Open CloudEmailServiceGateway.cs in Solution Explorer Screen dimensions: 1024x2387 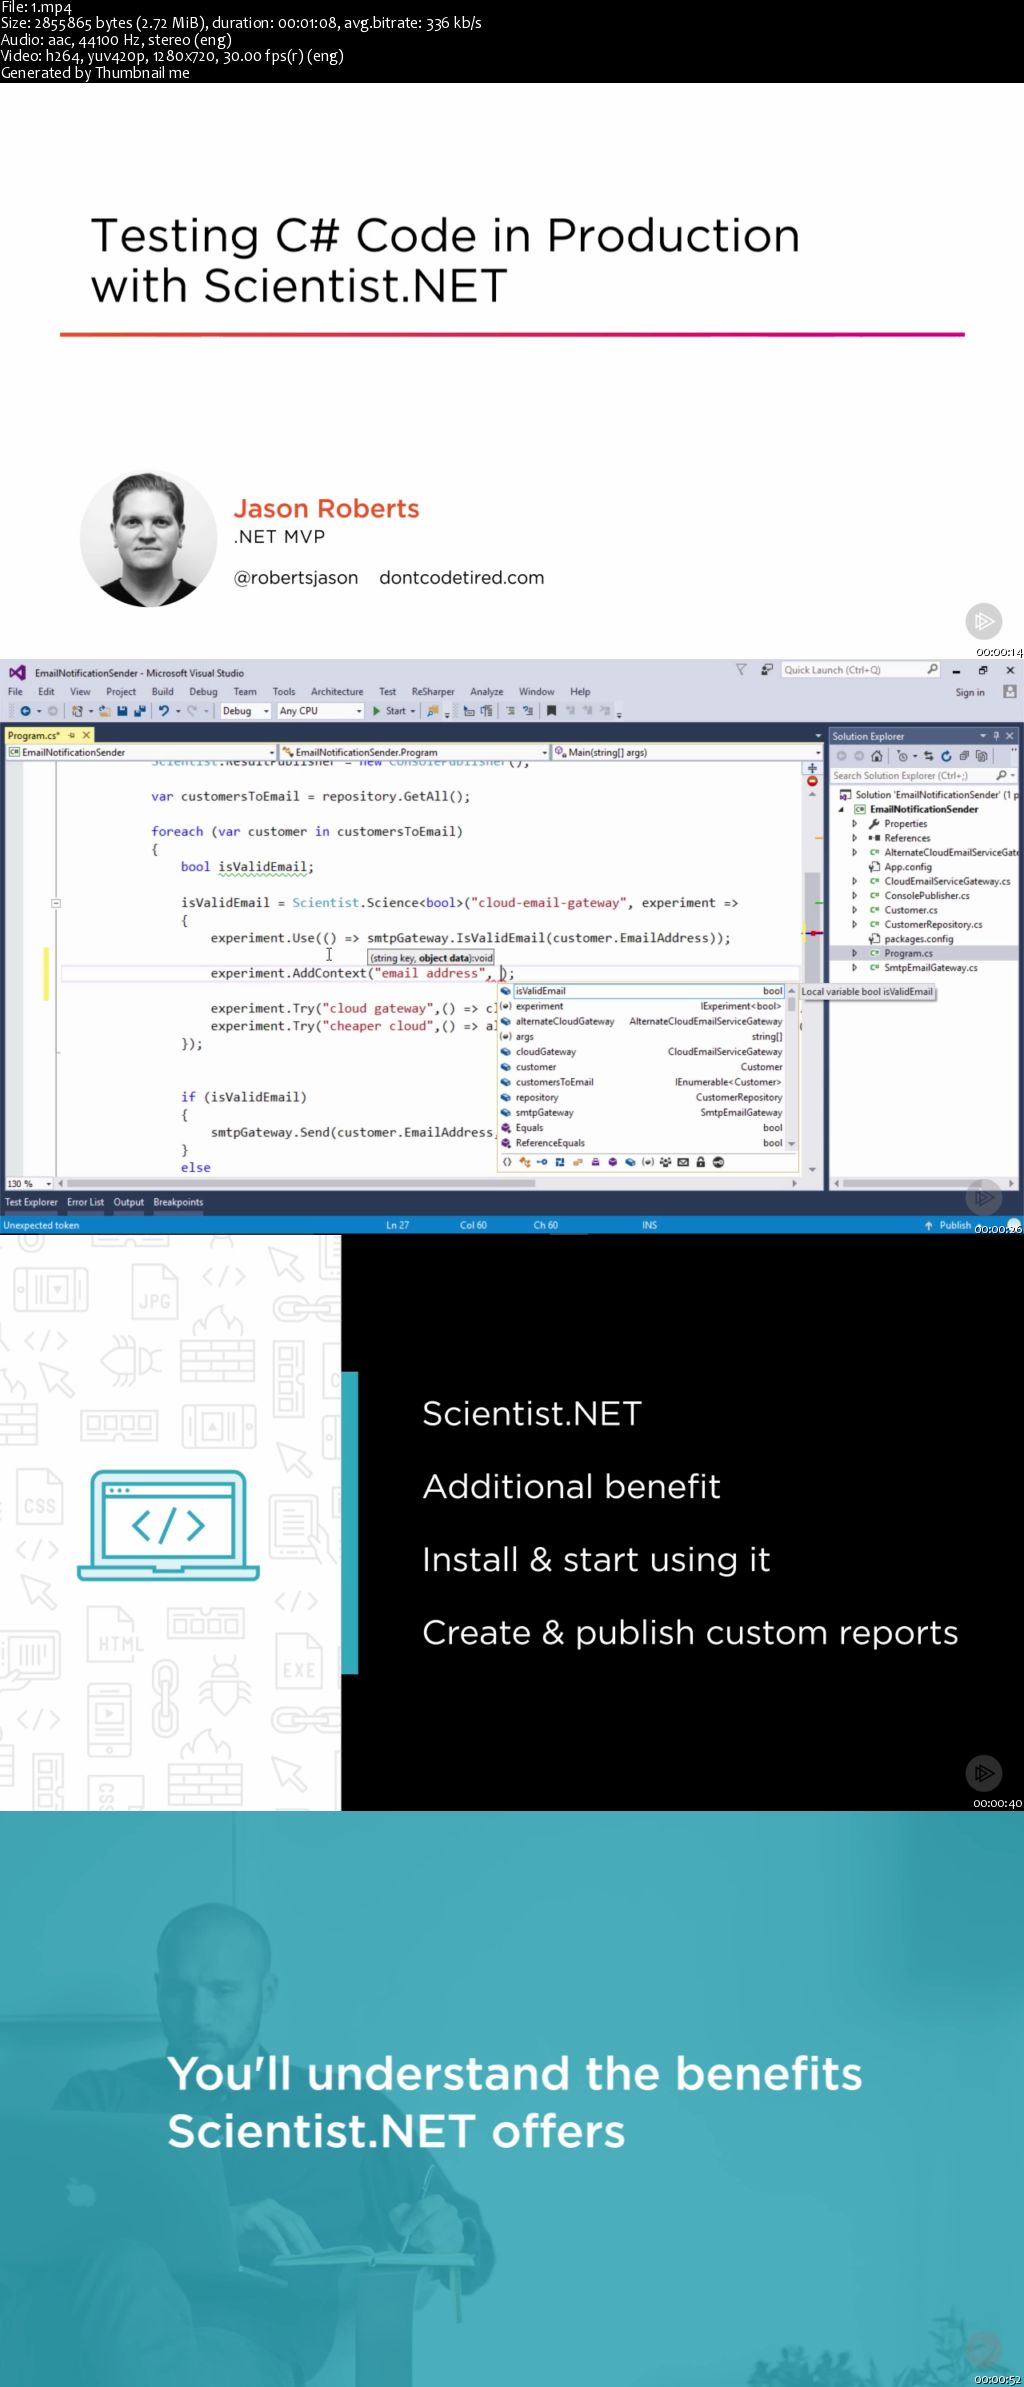(x=946, y=881)
